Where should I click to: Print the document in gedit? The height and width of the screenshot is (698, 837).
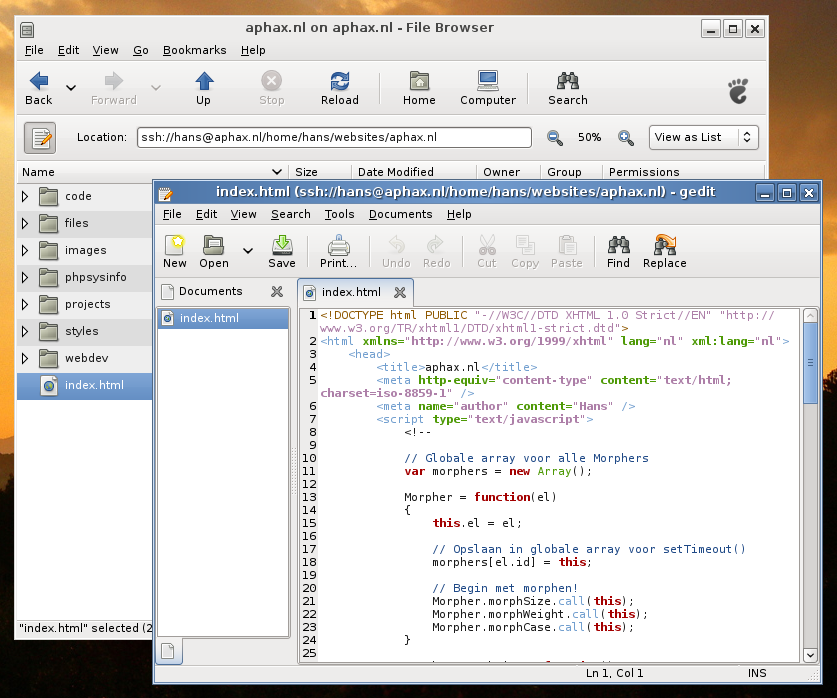coord(338,252)
